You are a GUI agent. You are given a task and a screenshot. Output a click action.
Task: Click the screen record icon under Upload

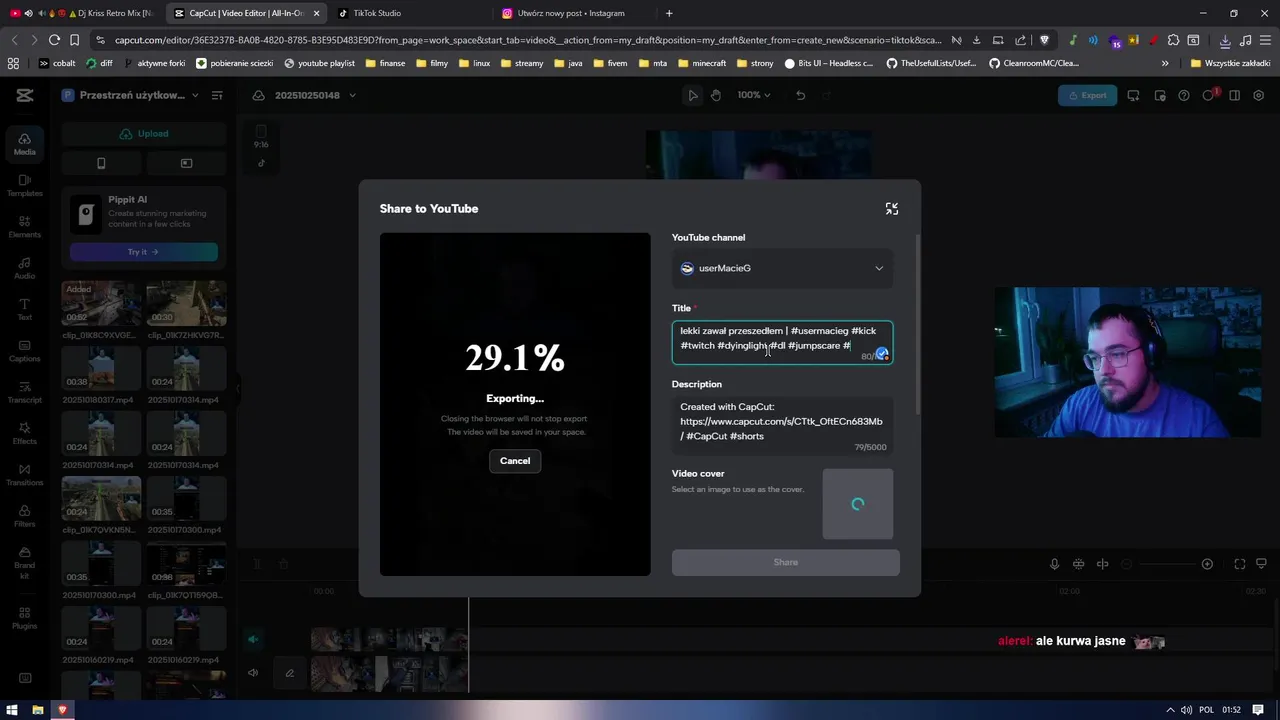point(186,163)
